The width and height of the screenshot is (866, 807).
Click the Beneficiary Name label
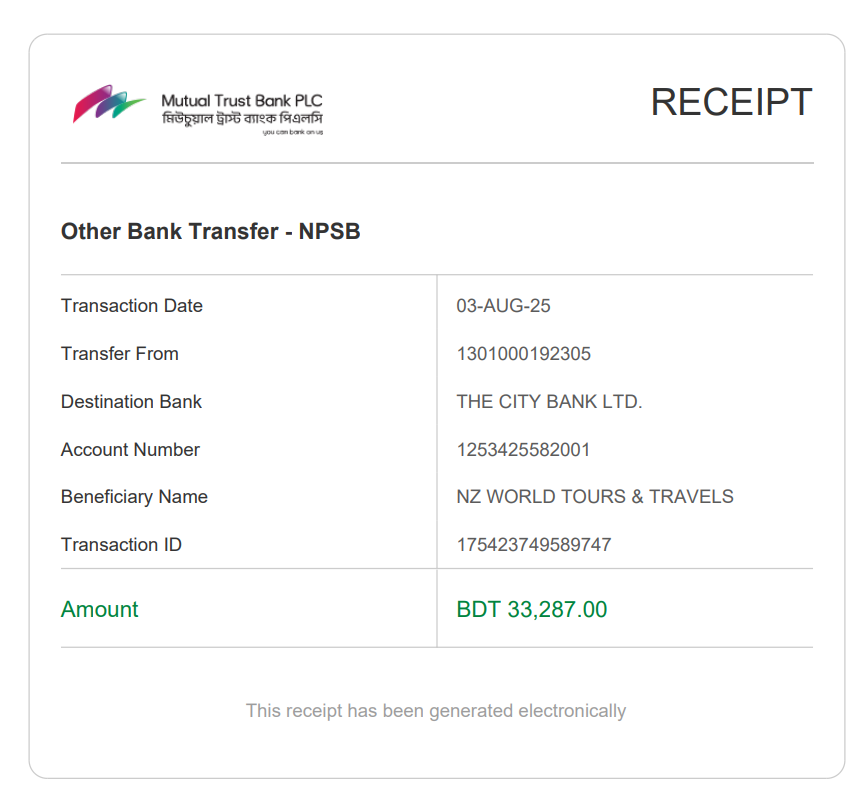(x=134, y=497)
